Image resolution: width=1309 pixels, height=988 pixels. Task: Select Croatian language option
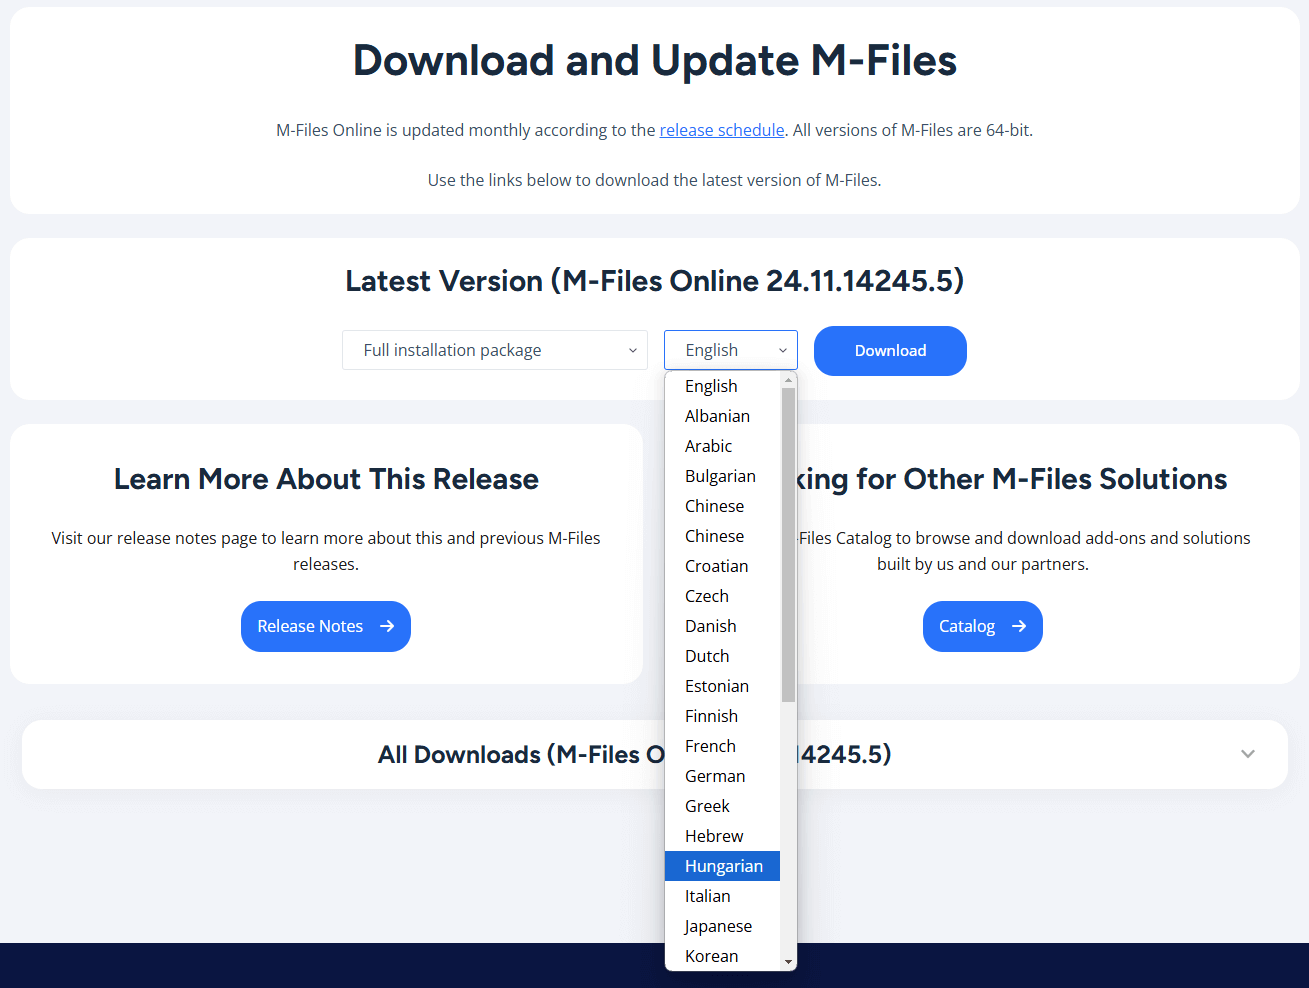click(x=722, y=566)
